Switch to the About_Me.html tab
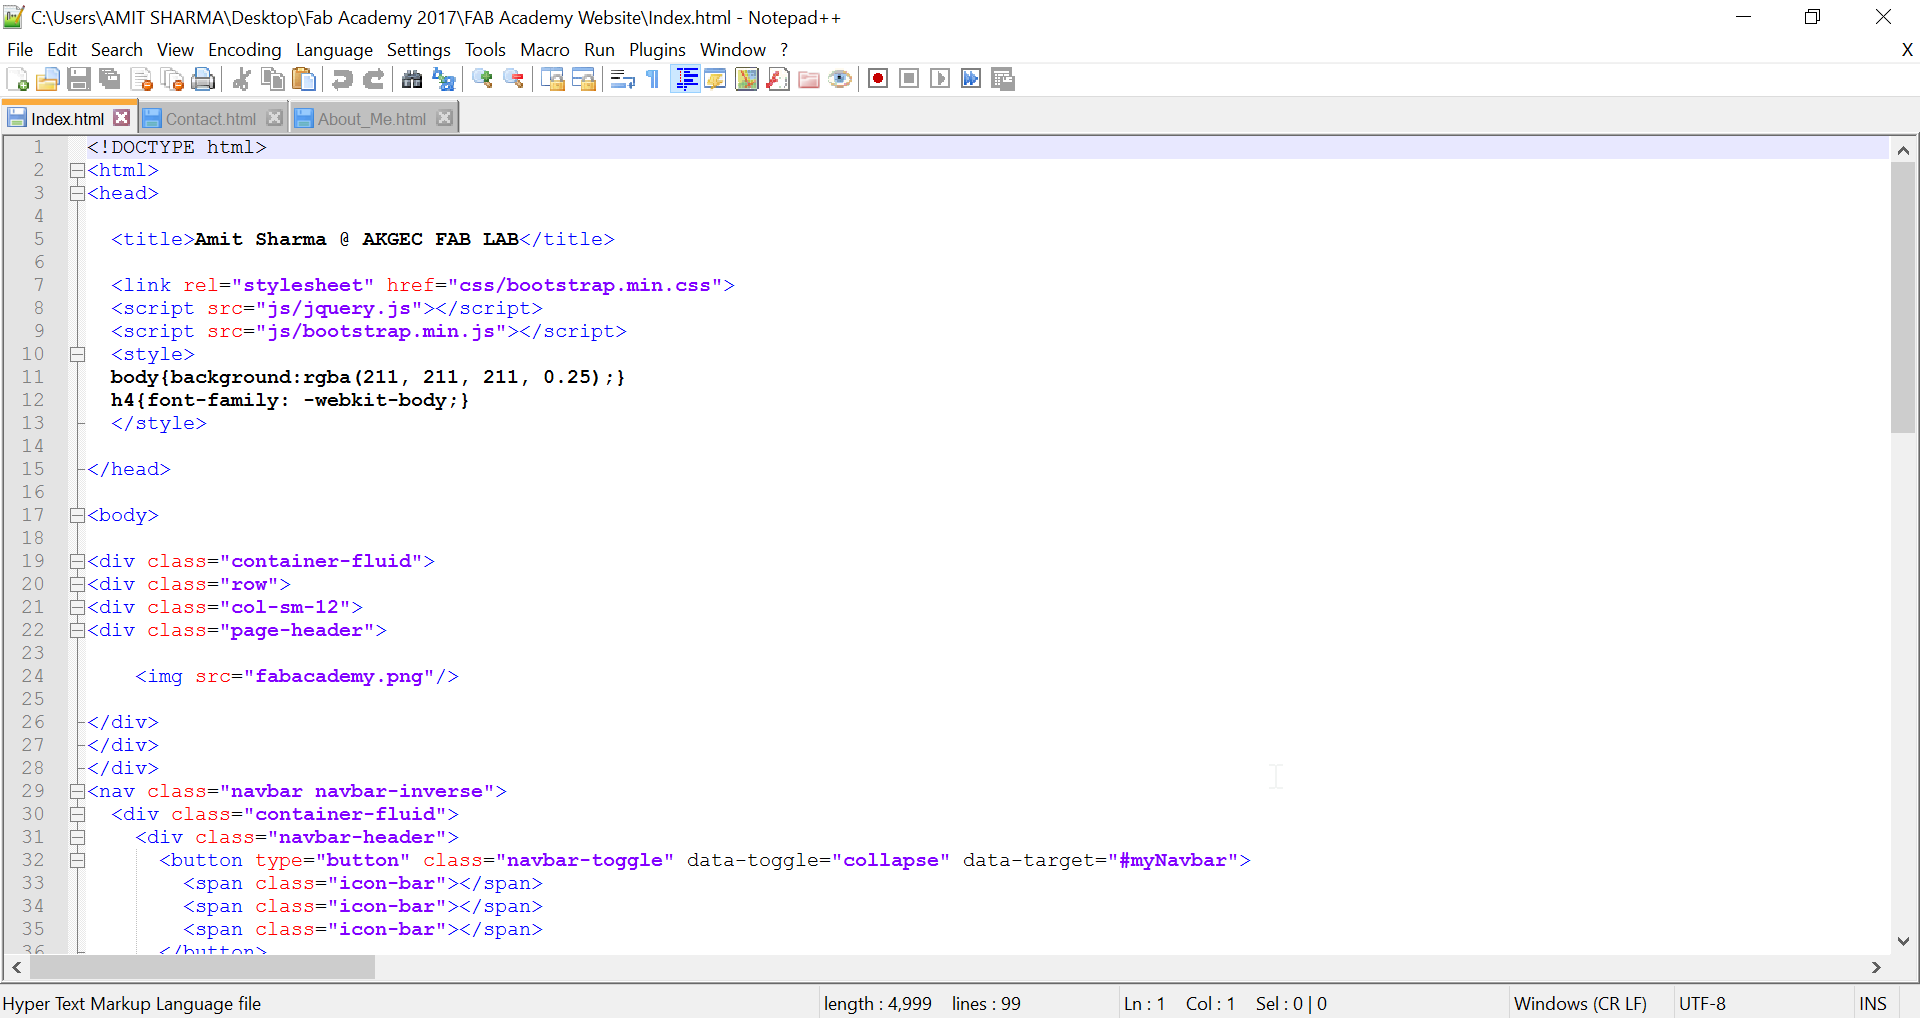The width and height of the screenshot is (1920, 1018). pyautogui.click(x=371, y=119)
